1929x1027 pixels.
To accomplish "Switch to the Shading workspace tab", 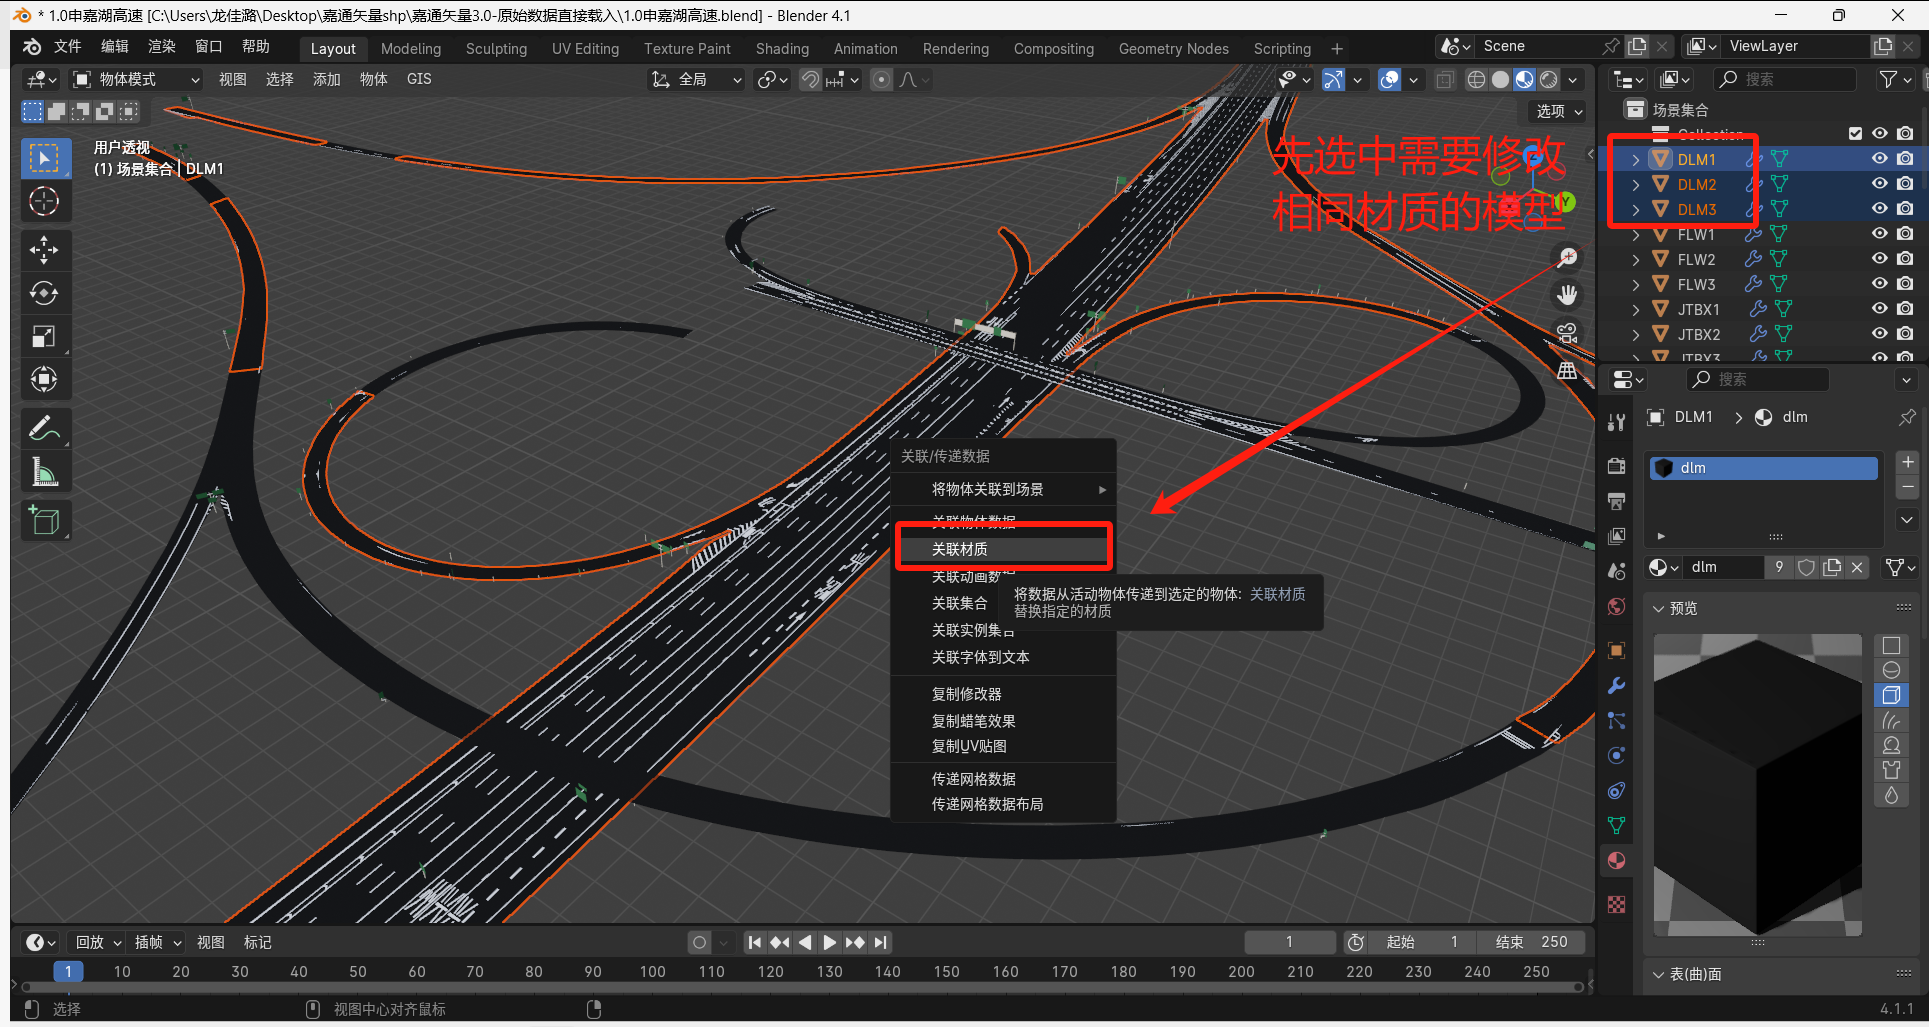I will click(782, 48).
